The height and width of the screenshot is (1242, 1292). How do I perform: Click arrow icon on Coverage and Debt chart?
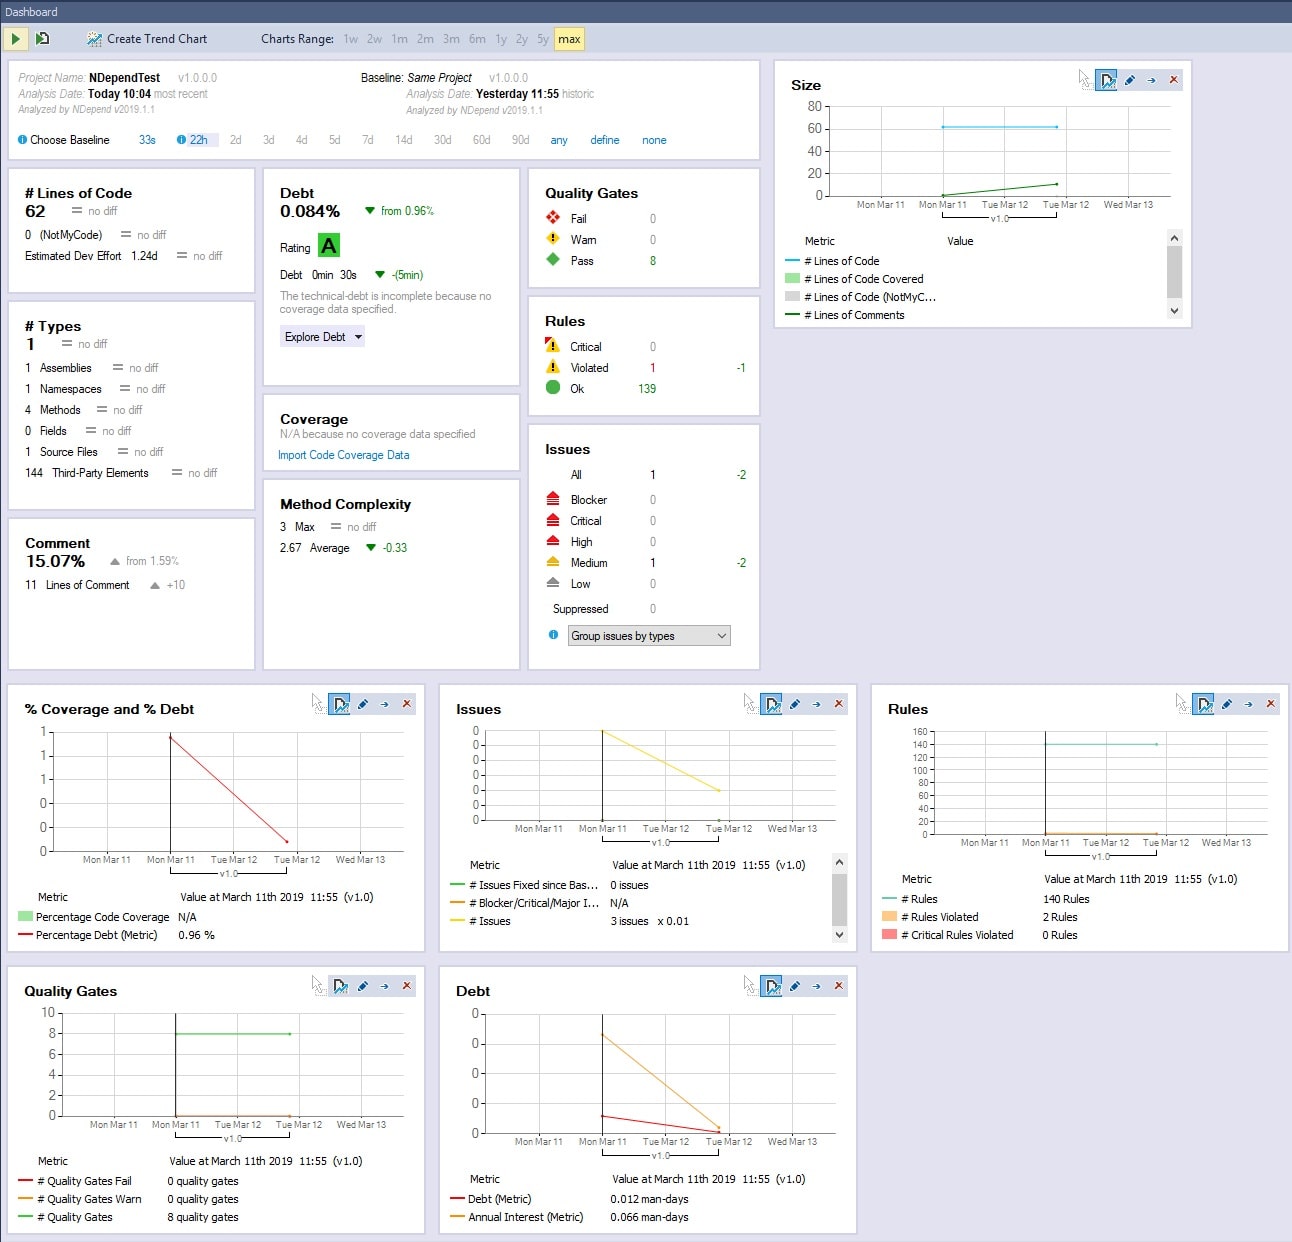[x=385, y=704]
